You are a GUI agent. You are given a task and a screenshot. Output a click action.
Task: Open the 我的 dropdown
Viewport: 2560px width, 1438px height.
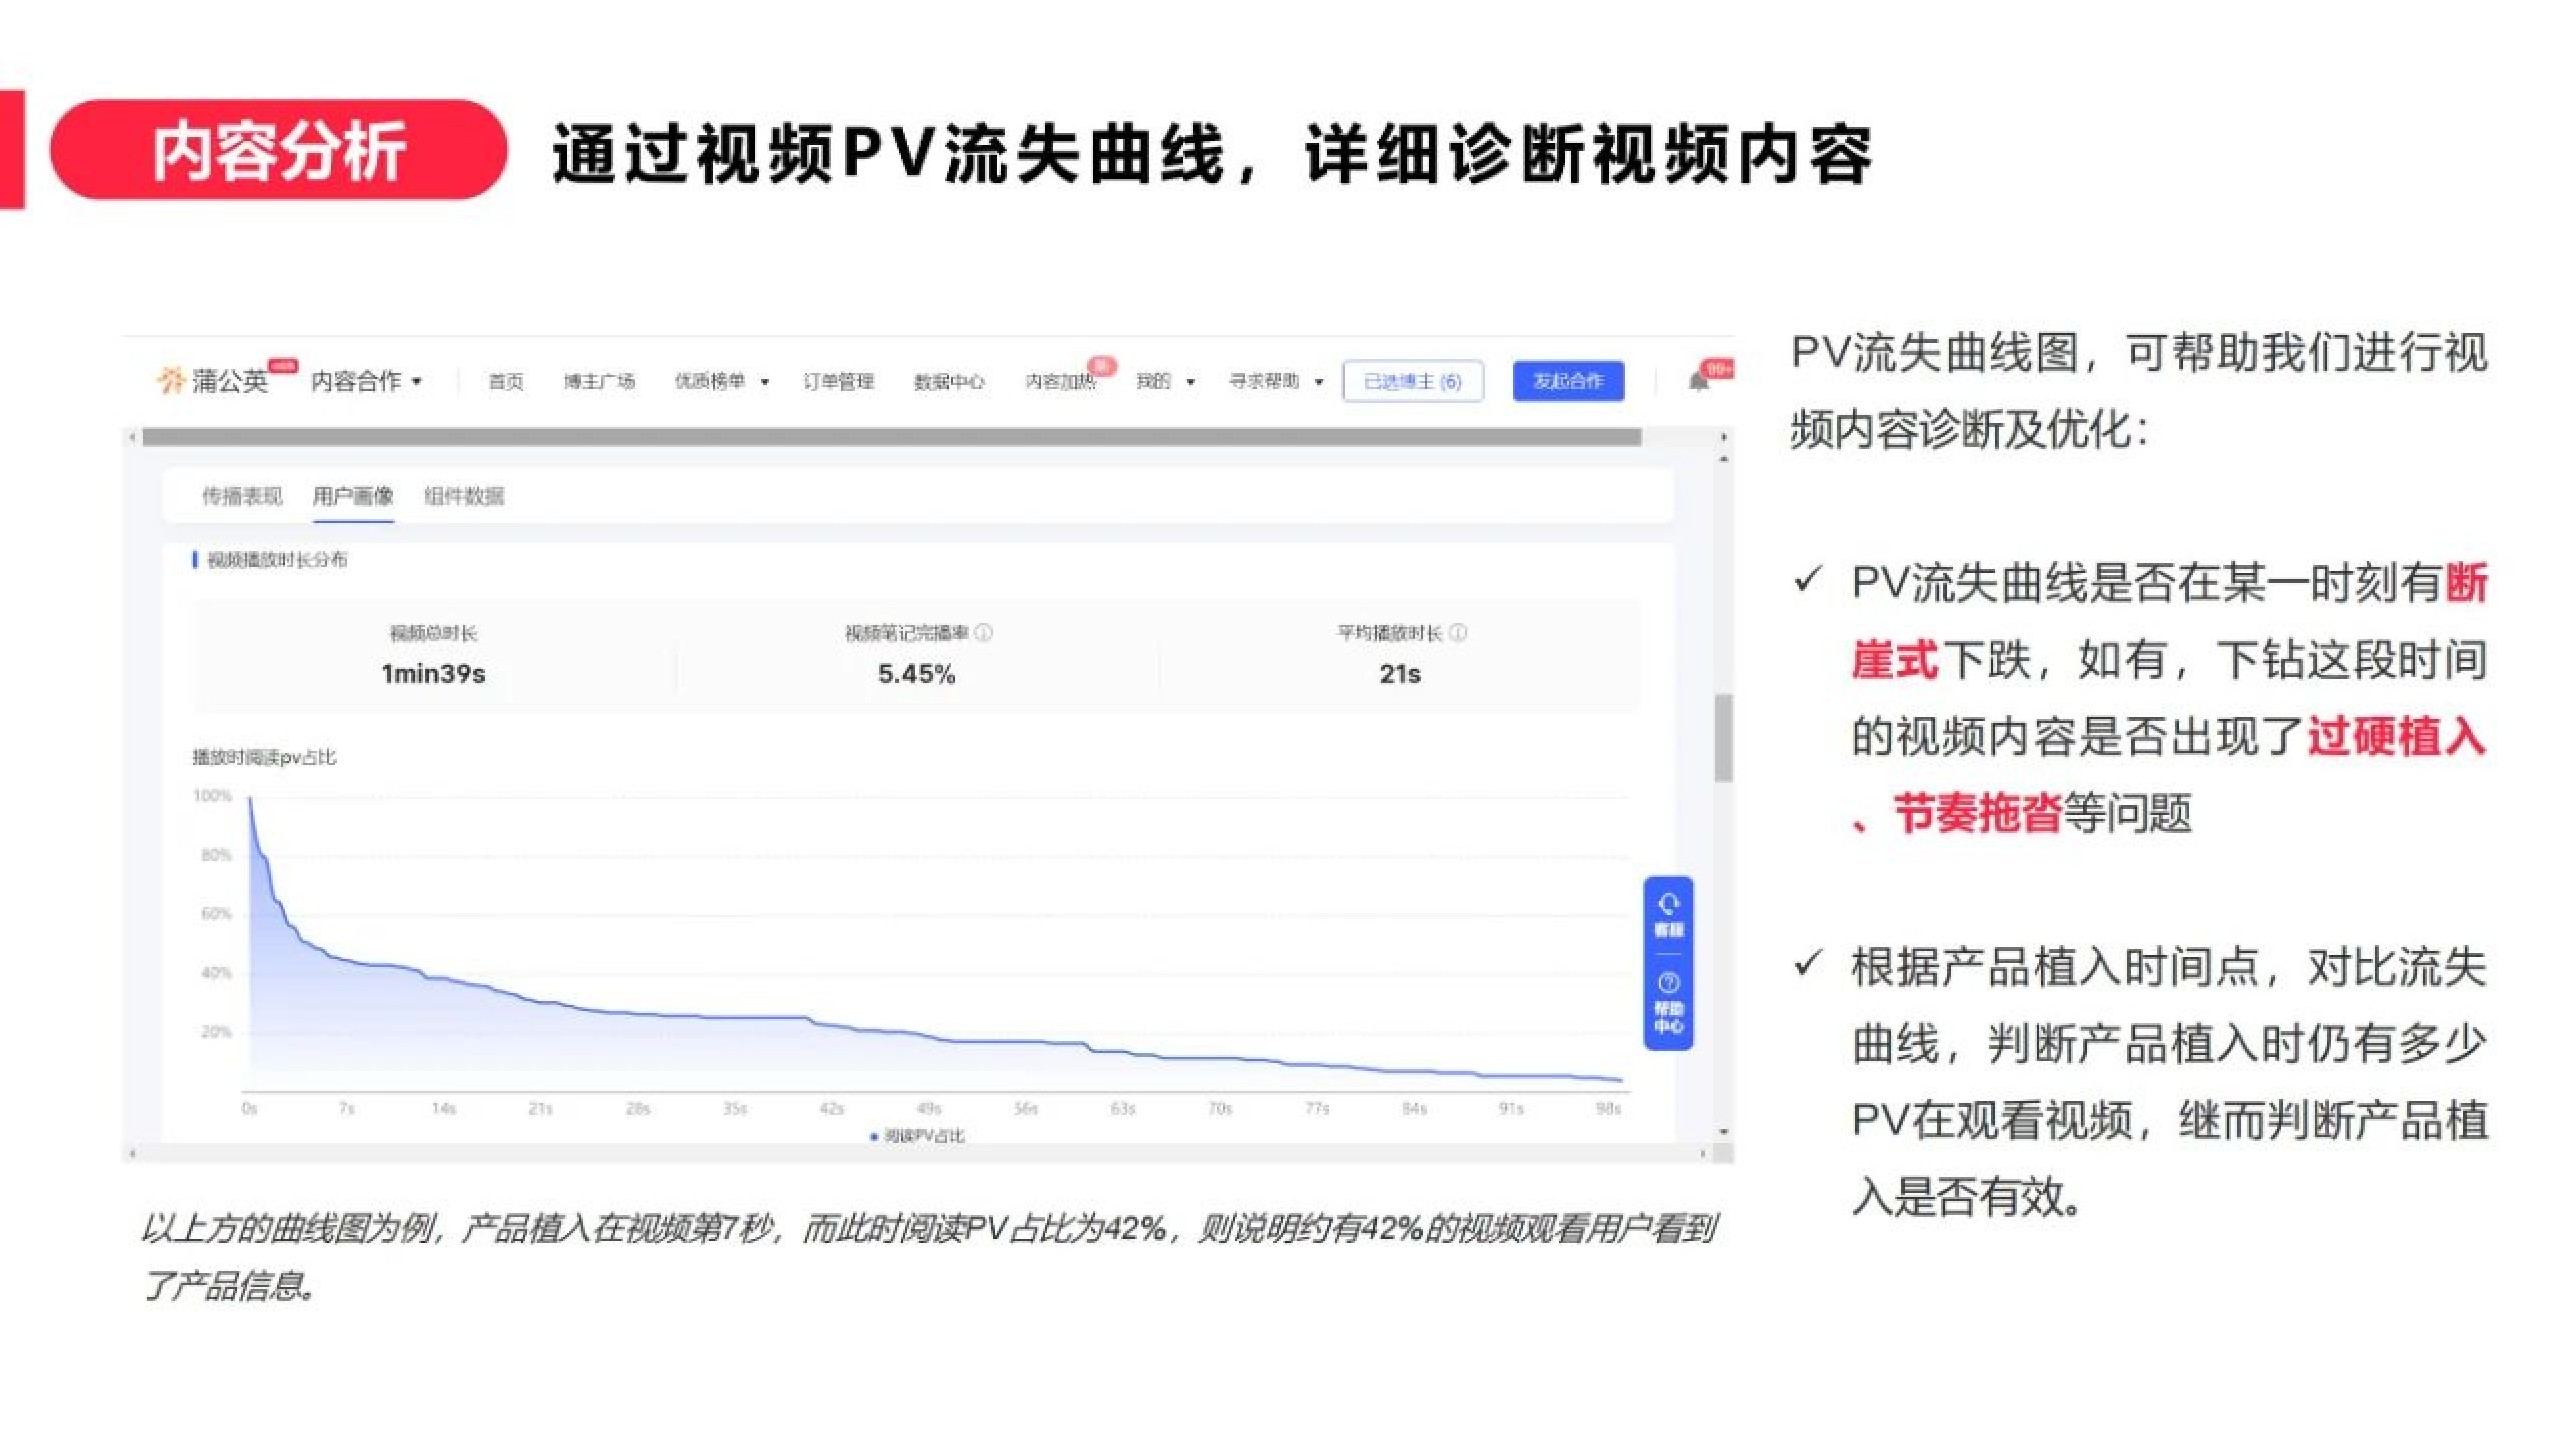1168,382
